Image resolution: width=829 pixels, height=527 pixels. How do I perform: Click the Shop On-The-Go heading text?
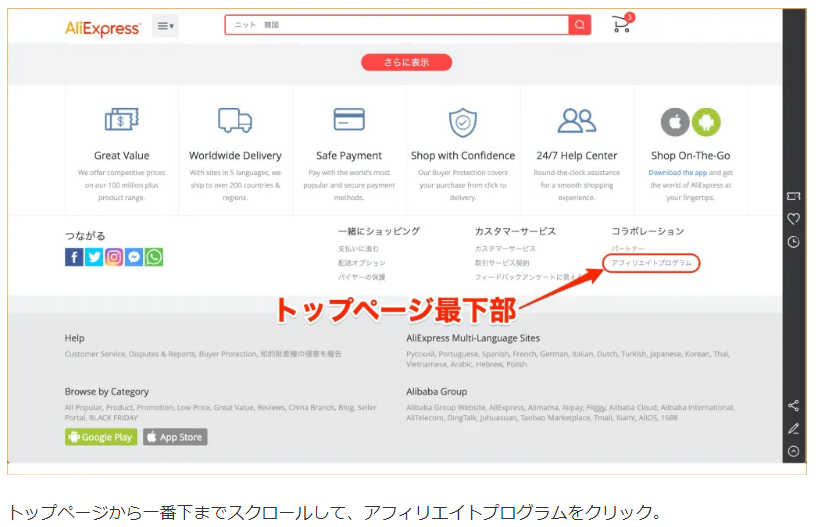point(690,156)
